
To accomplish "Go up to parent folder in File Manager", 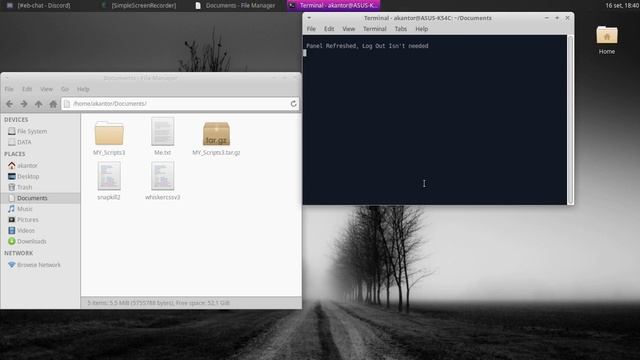I will pyautogui.click(x=38, y=104).
